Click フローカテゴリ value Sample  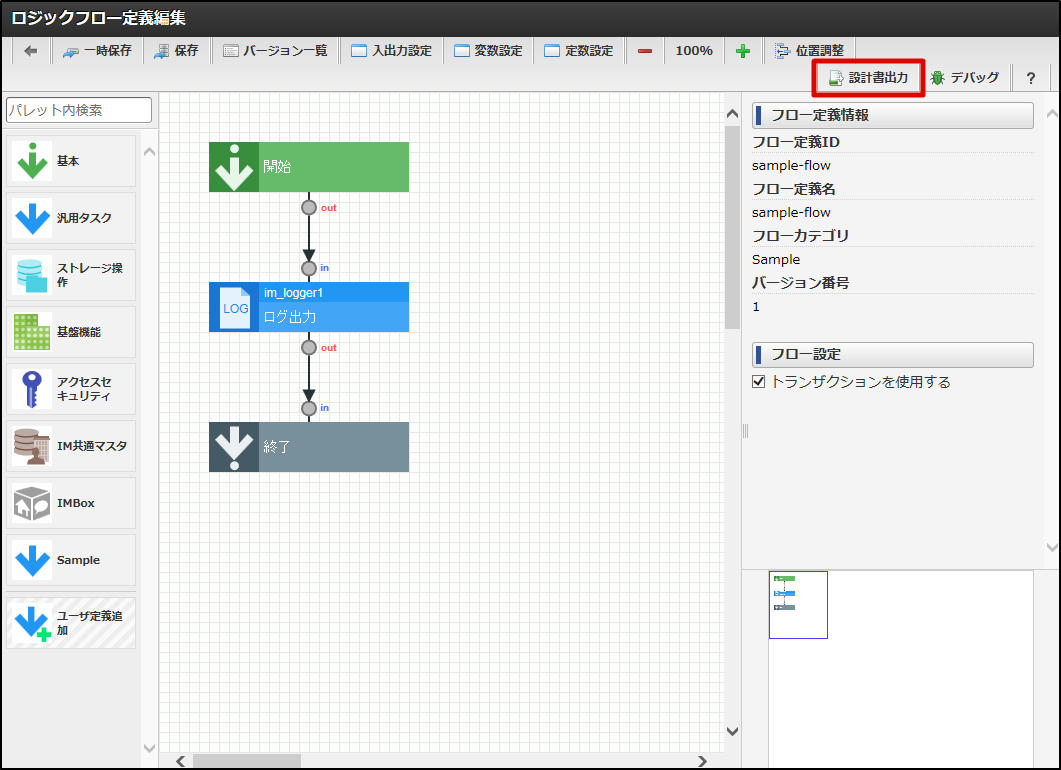coord(775,260)
